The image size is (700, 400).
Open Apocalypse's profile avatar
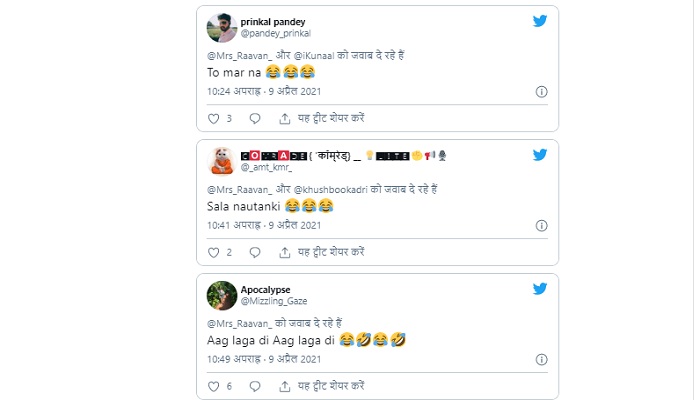point(222,295)
